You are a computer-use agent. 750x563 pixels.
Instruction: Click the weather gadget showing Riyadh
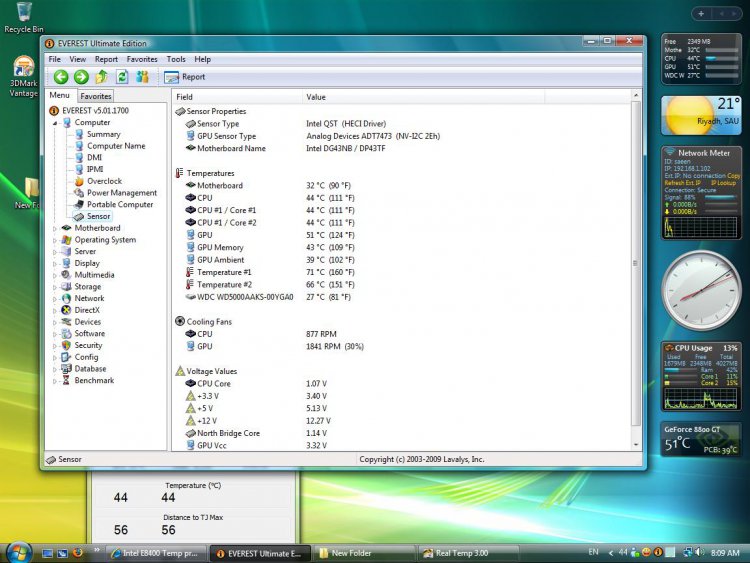pos(701,116)
